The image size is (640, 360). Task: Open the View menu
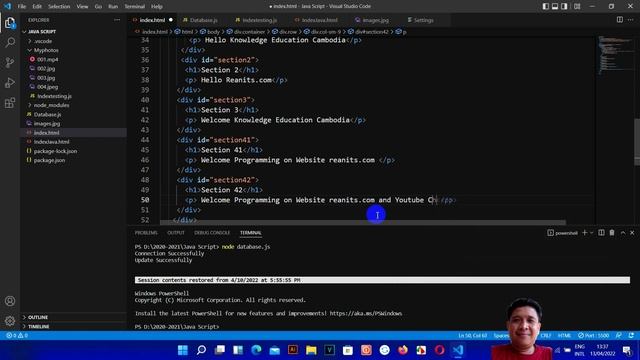82,7
